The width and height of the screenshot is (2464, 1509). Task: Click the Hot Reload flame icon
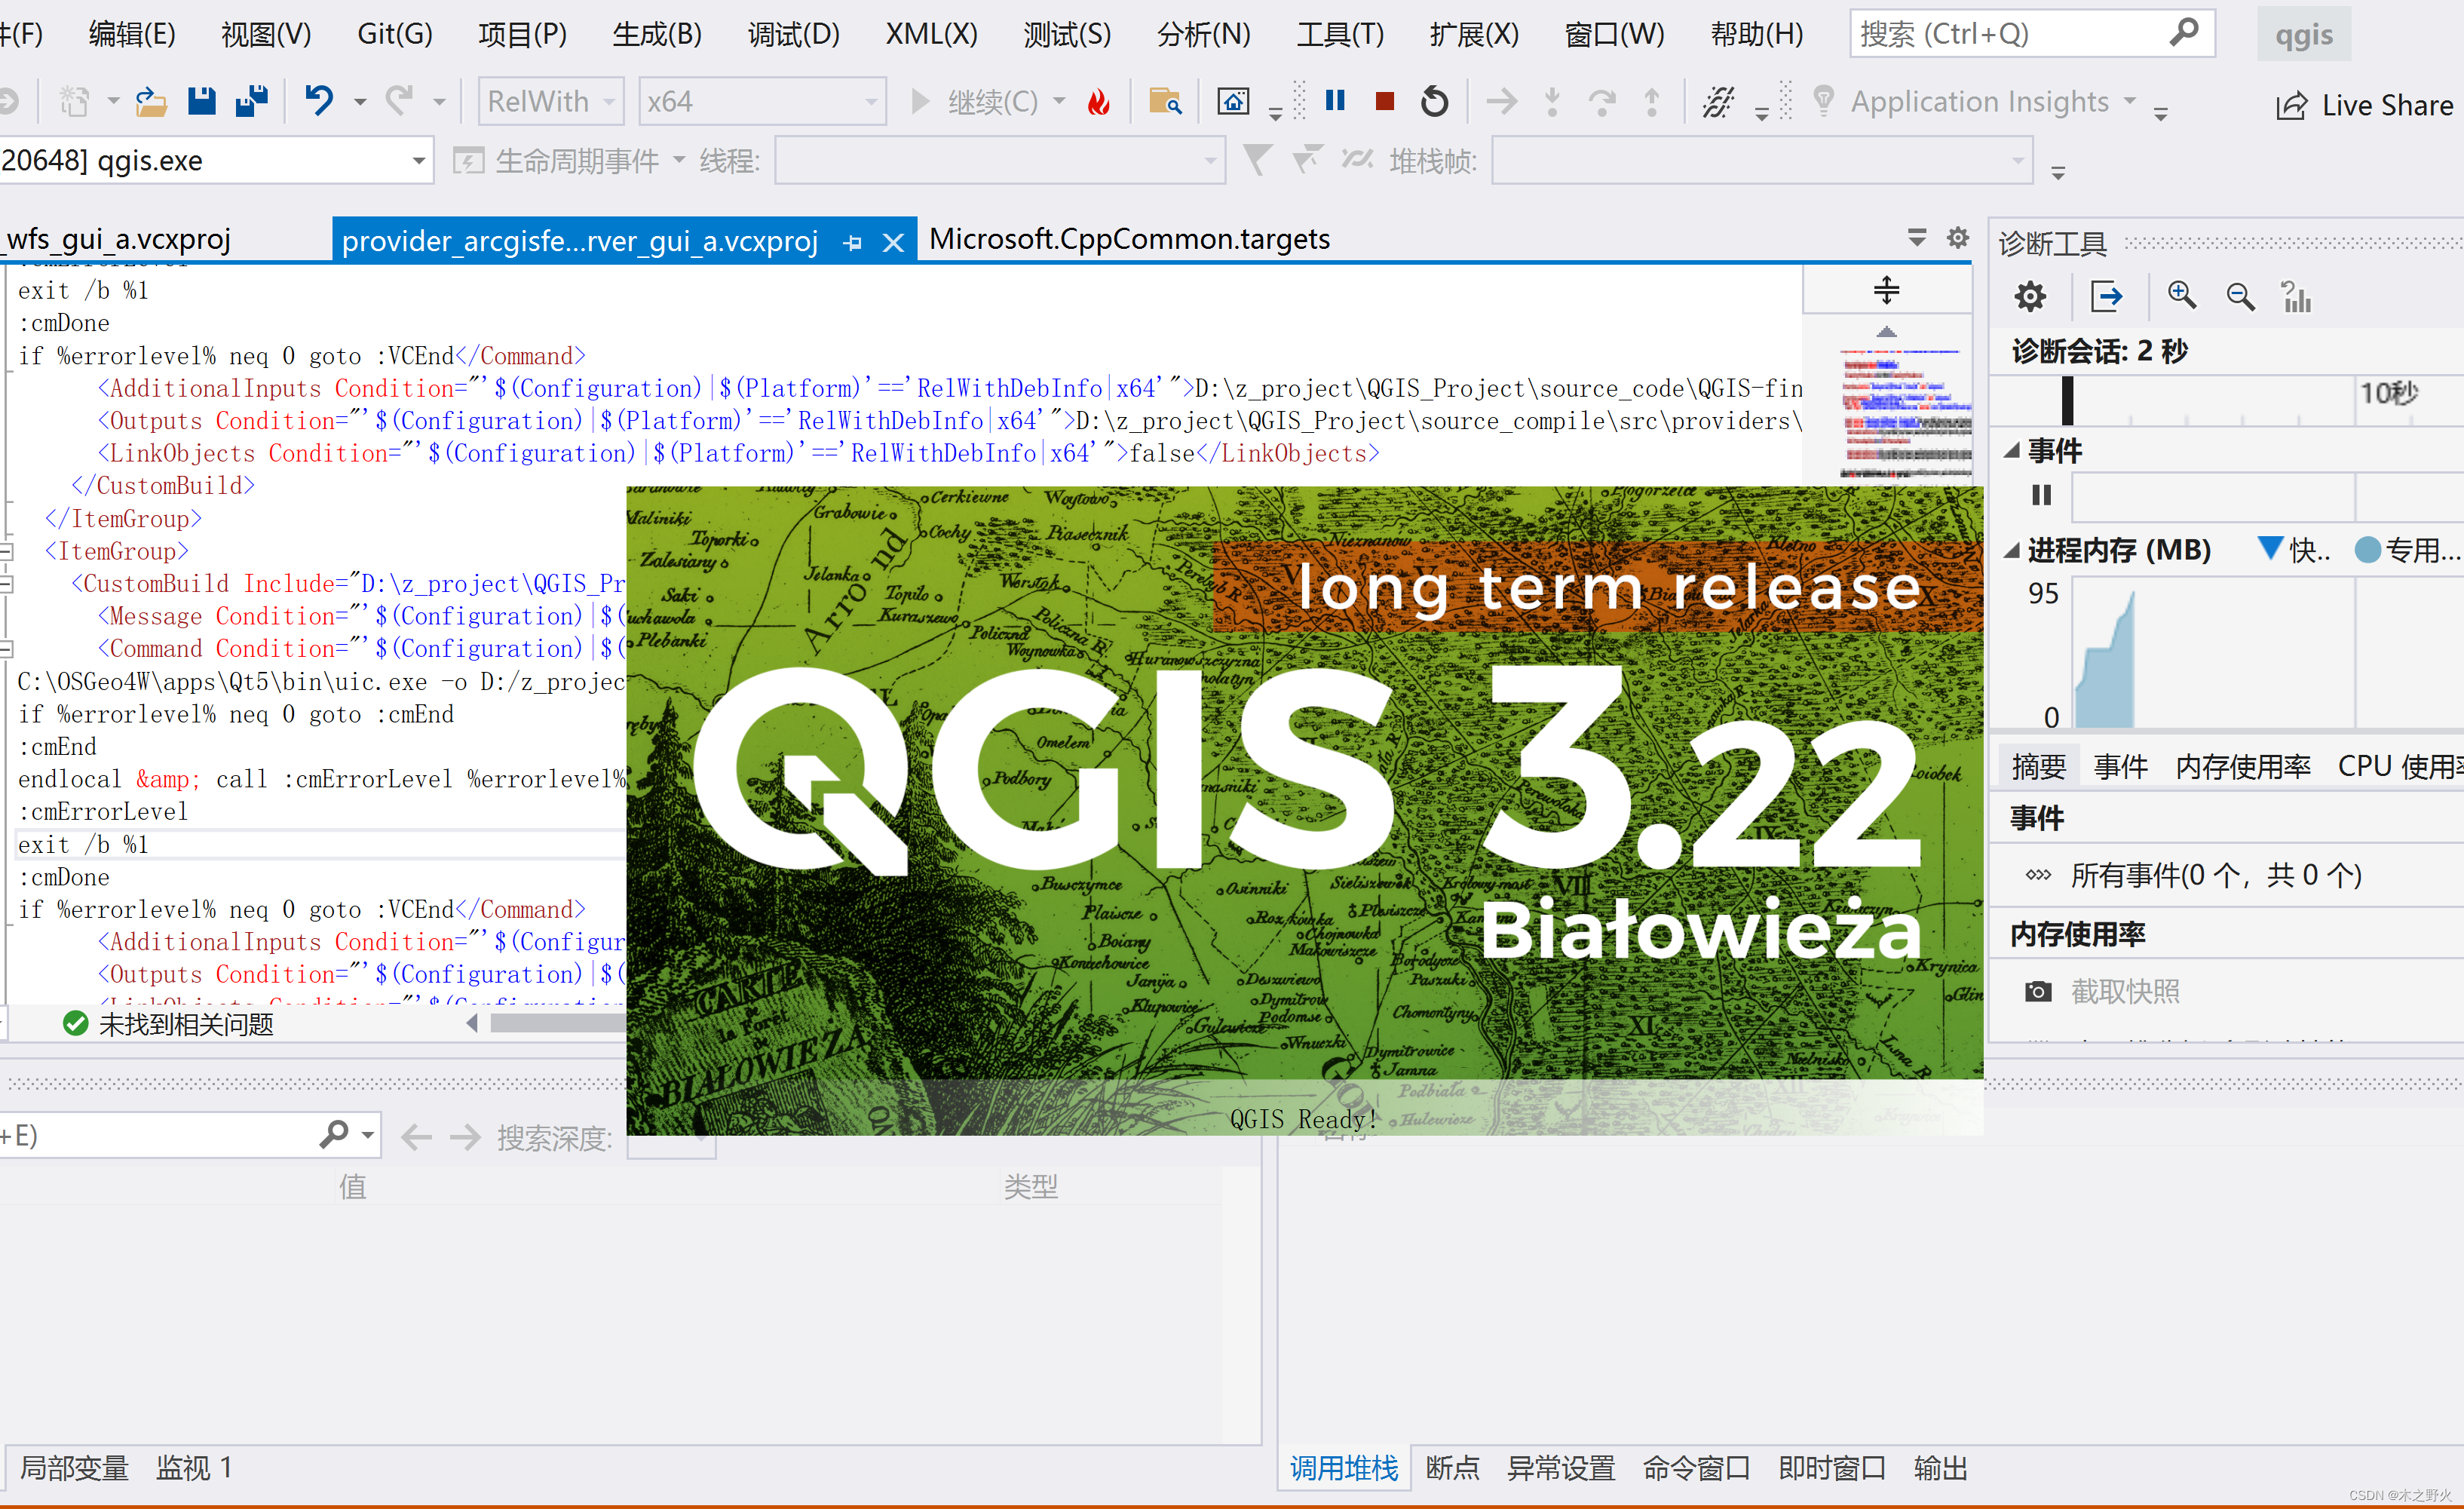(1098, 101)
